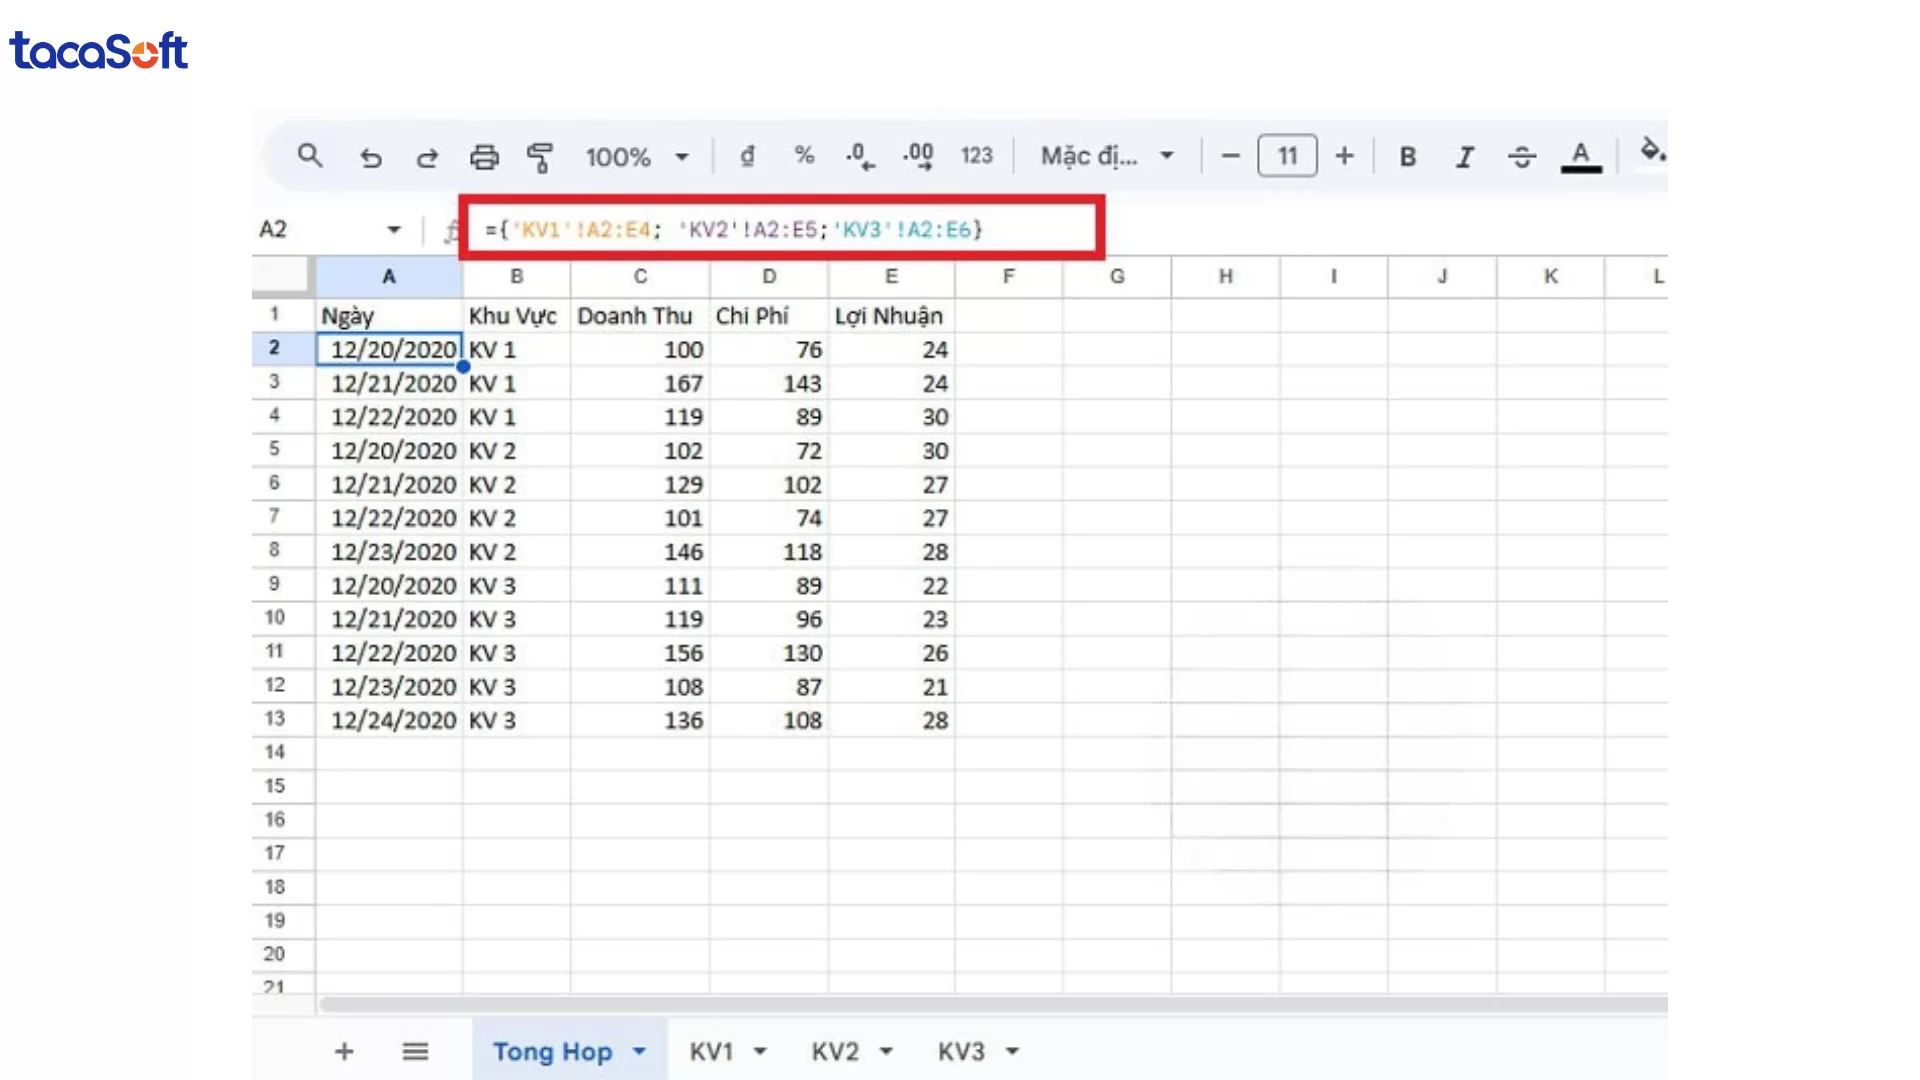Open more number formats via 123 icon
Image resolution: width=1920 pixels, height=1080 pixels.
click(x=977, y=156)
